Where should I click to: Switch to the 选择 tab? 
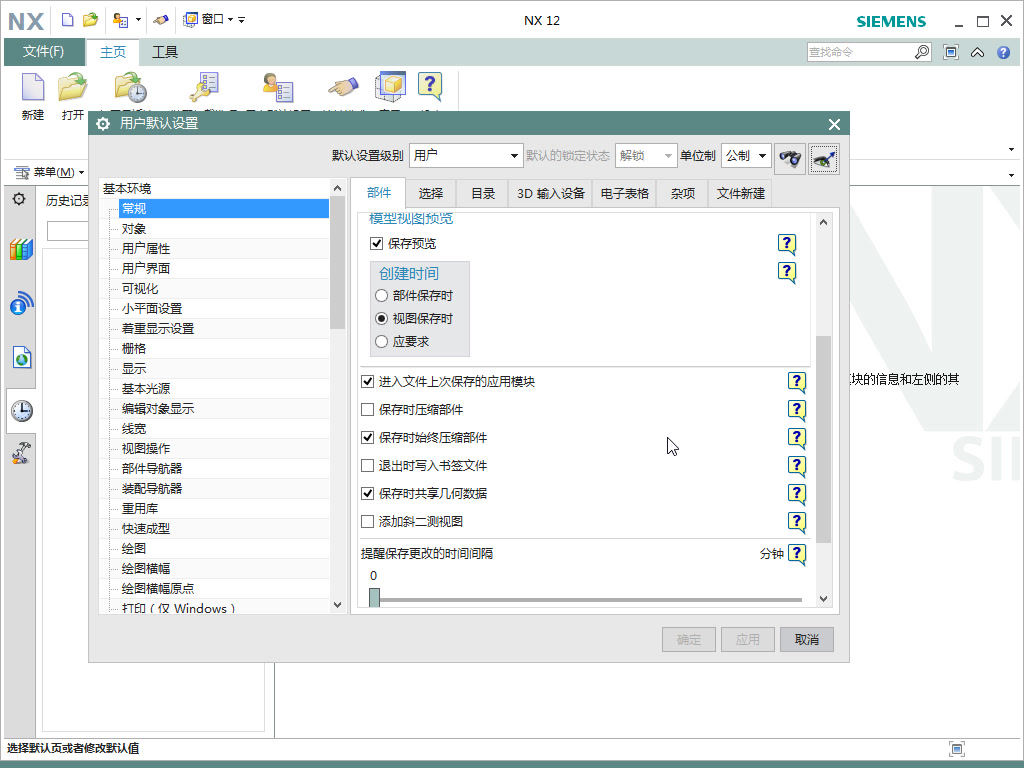[430, 194]
